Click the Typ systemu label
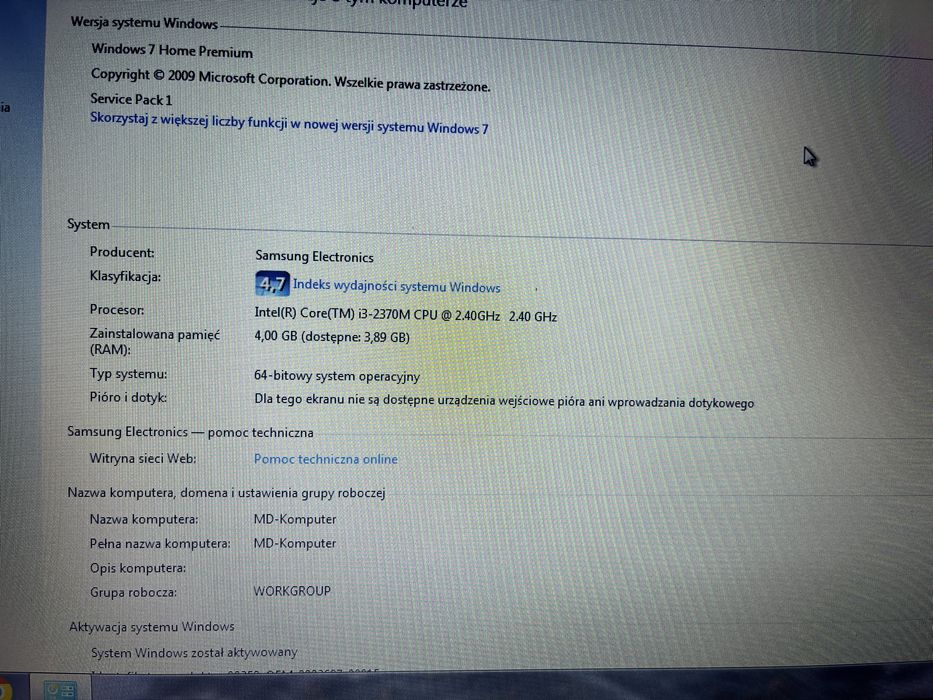 pos(129,374)
